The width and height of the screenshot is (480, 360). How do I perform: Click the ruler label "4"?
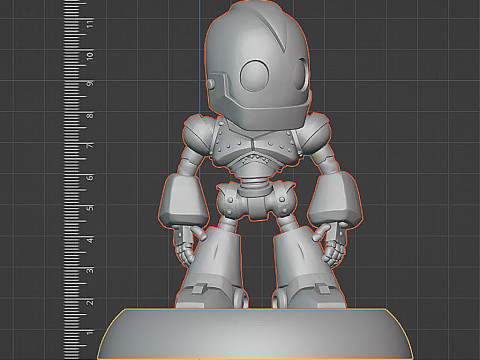90,239
